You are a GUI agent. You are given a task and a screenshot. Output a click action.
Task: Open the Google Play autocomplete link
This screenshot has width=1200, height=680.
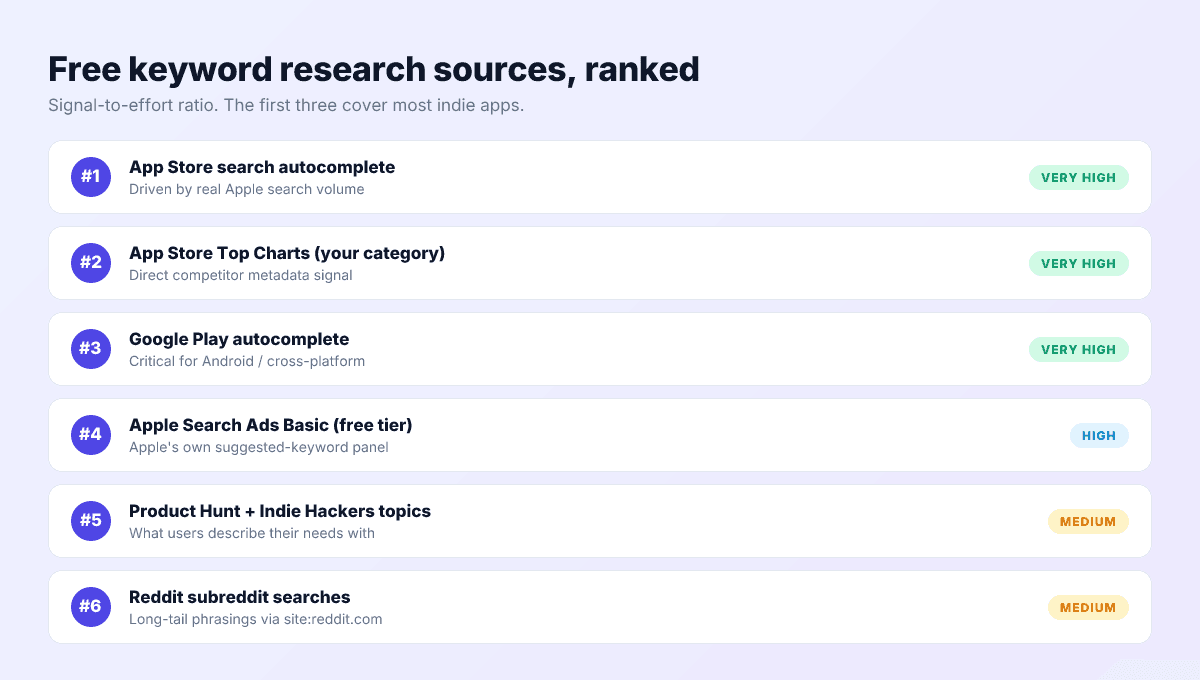[239, 339]
